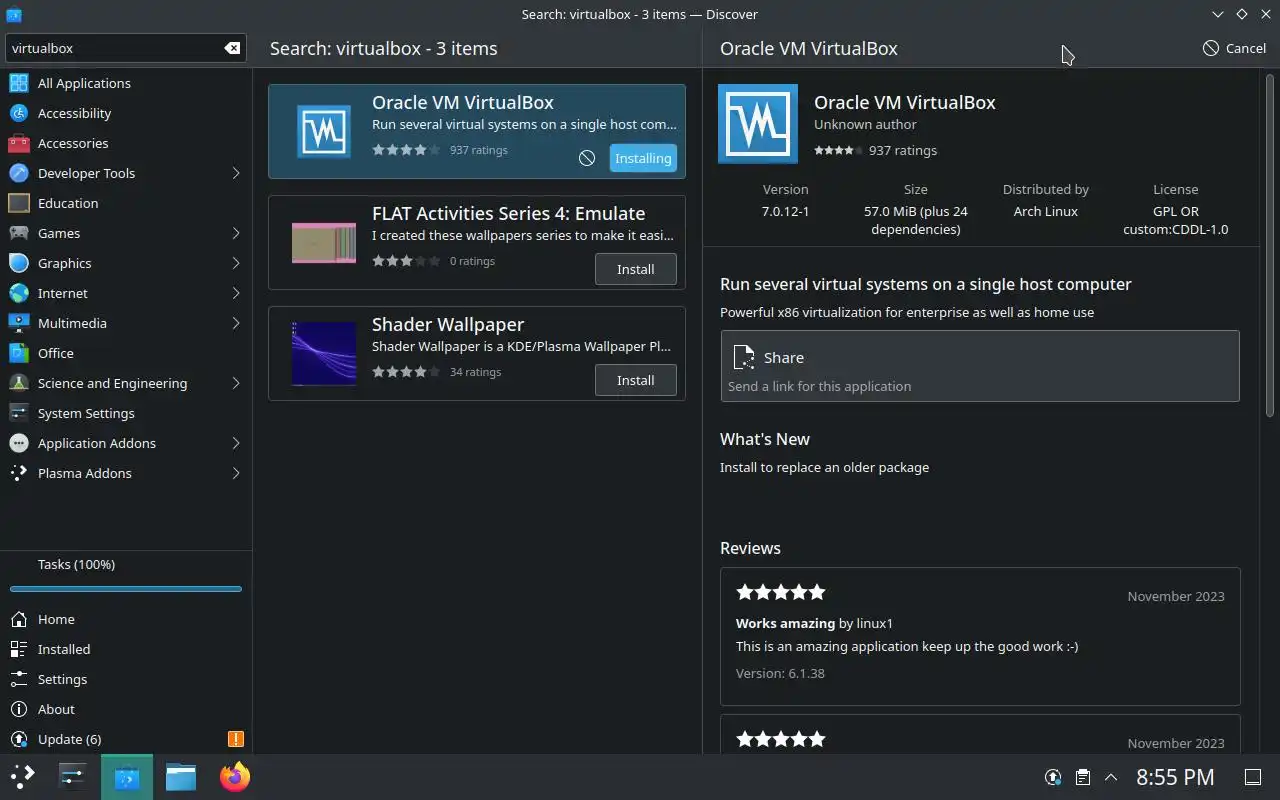The width and height of the screenshot is (1280, 800).
Task: Open the Home page
Action: pyautogui.click(x=126, y=619)
